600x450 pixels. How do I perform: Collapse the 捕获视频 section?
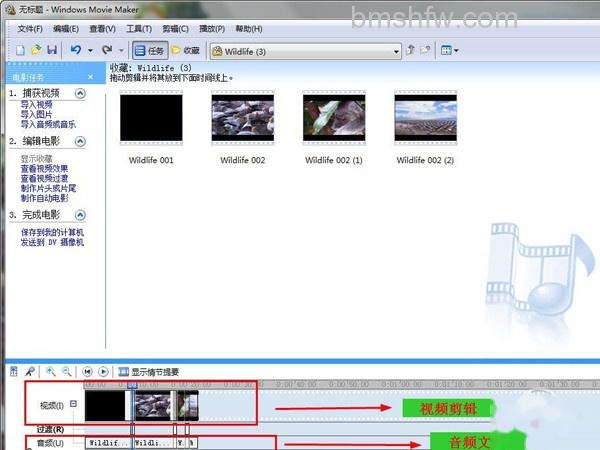tap(80, 93)
